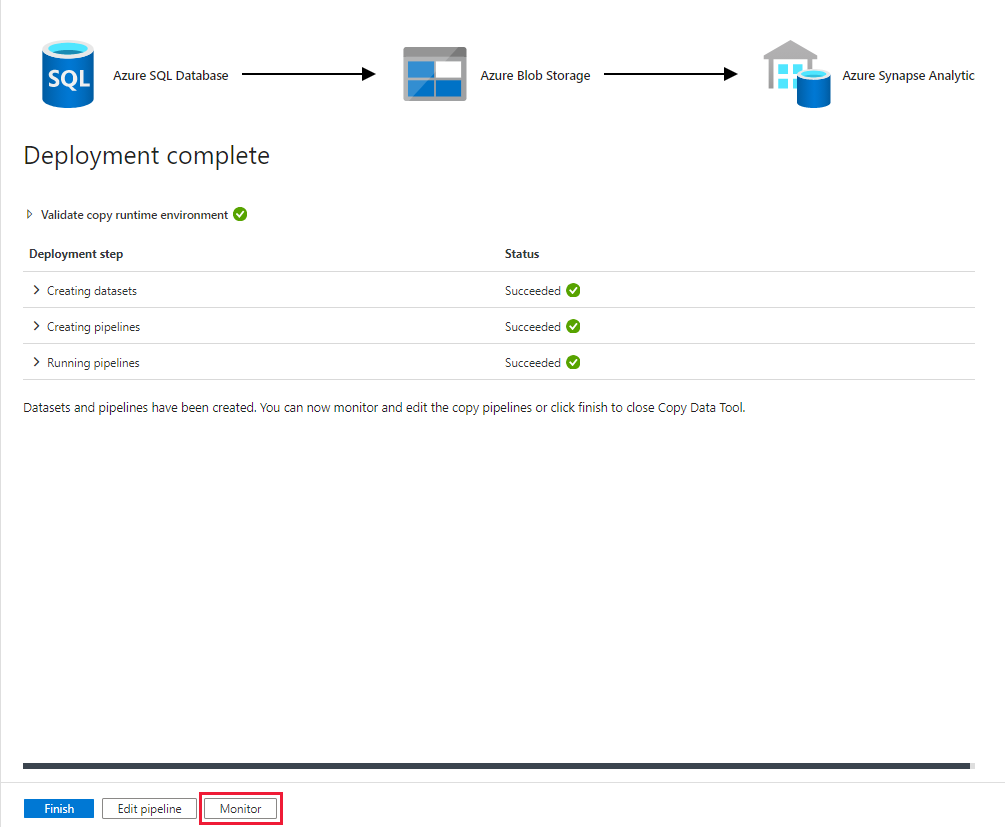Select the Deployment step column header
This screenshot has height=827, width=1005.
click(x=75, y=253)
